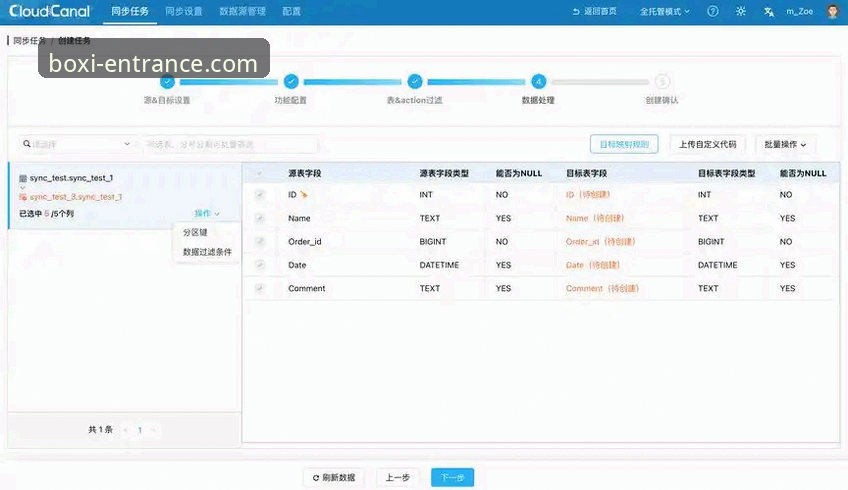Click the 同步任务 breadcrumb link
Image resolution: width=848 pixels, height=490 pixels.
click(x=30, y=41)
